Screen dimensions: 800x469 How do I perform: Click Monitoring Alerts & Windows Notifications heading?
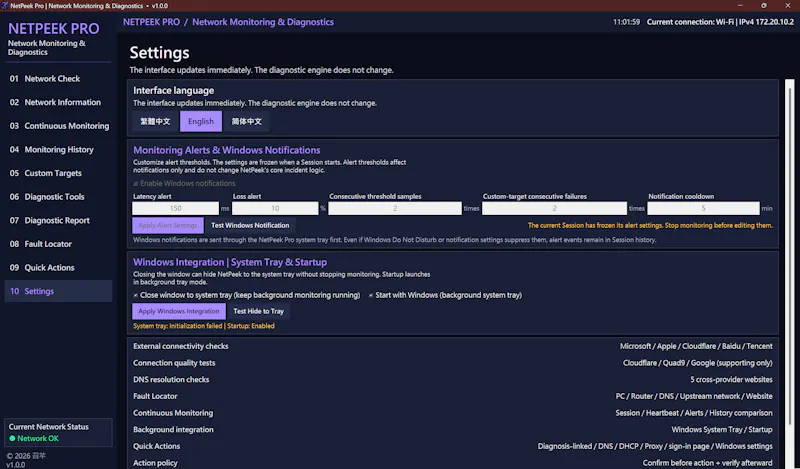227,150
